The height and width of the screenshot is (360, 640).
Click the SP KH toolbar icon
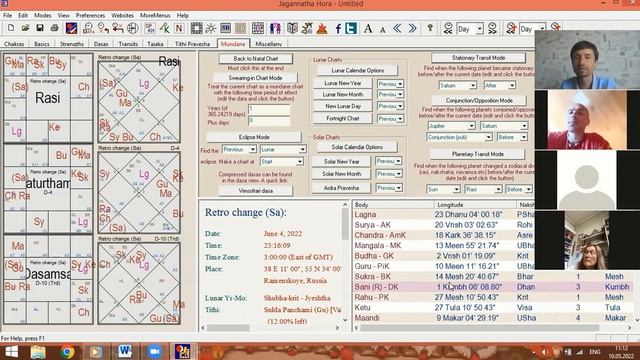[x=150, y=28]
